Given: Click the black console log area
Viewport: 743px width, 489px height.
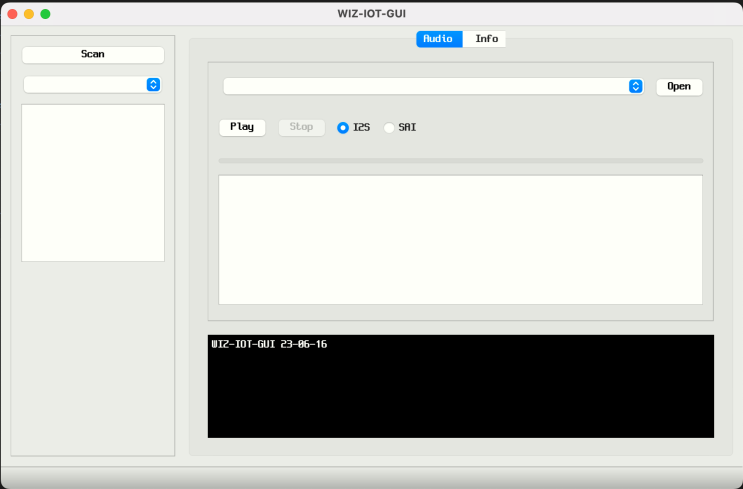Looking at the screenshot, I should [461, 386].
